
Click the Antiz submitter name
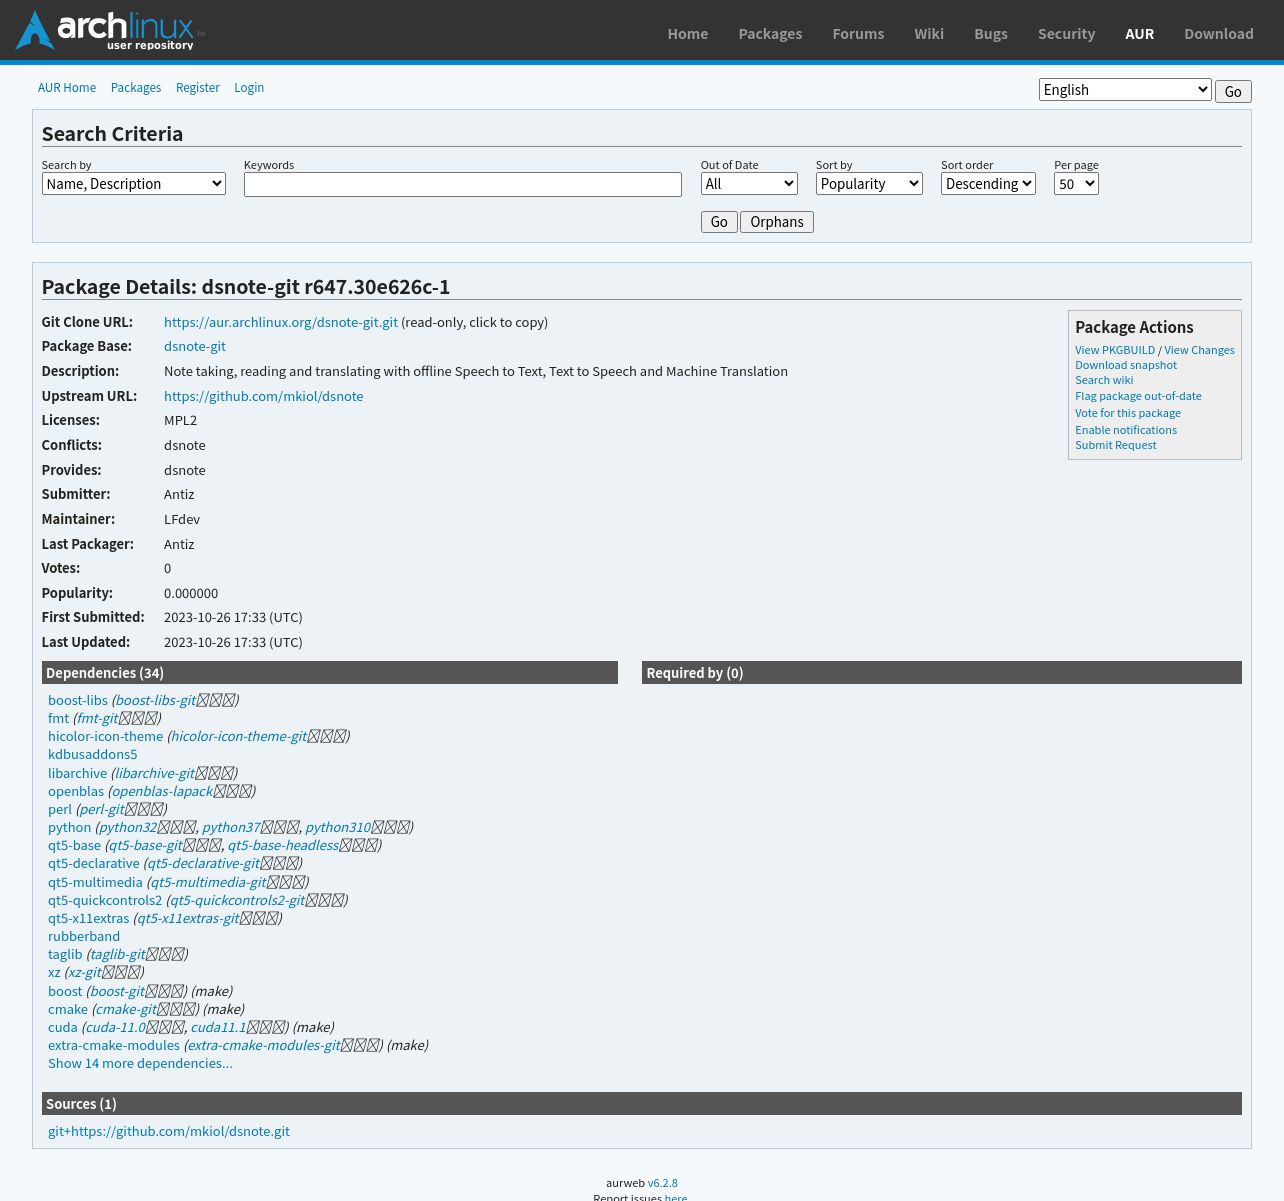tap(179, 494)
